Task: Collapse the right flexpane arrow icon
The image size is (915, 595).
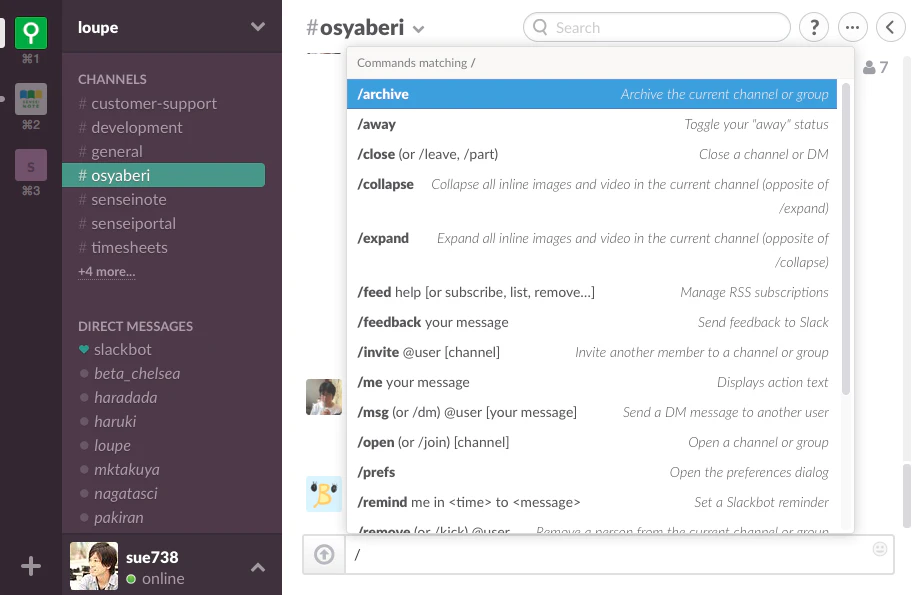Action: pyautogui.click(x=890, y=27)
